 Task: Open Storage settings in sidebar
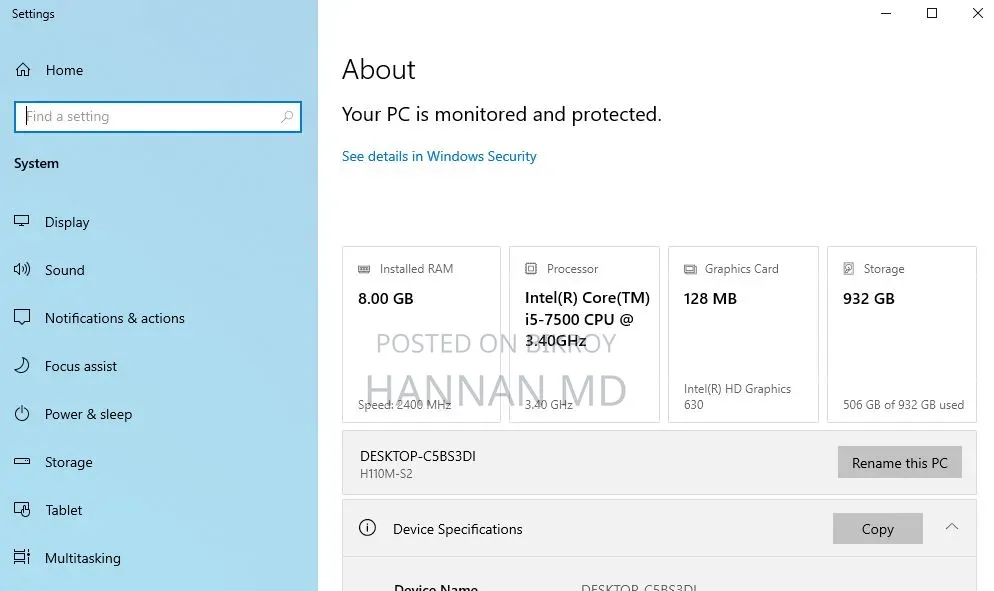pyautogui.click(x=68, y=462)
